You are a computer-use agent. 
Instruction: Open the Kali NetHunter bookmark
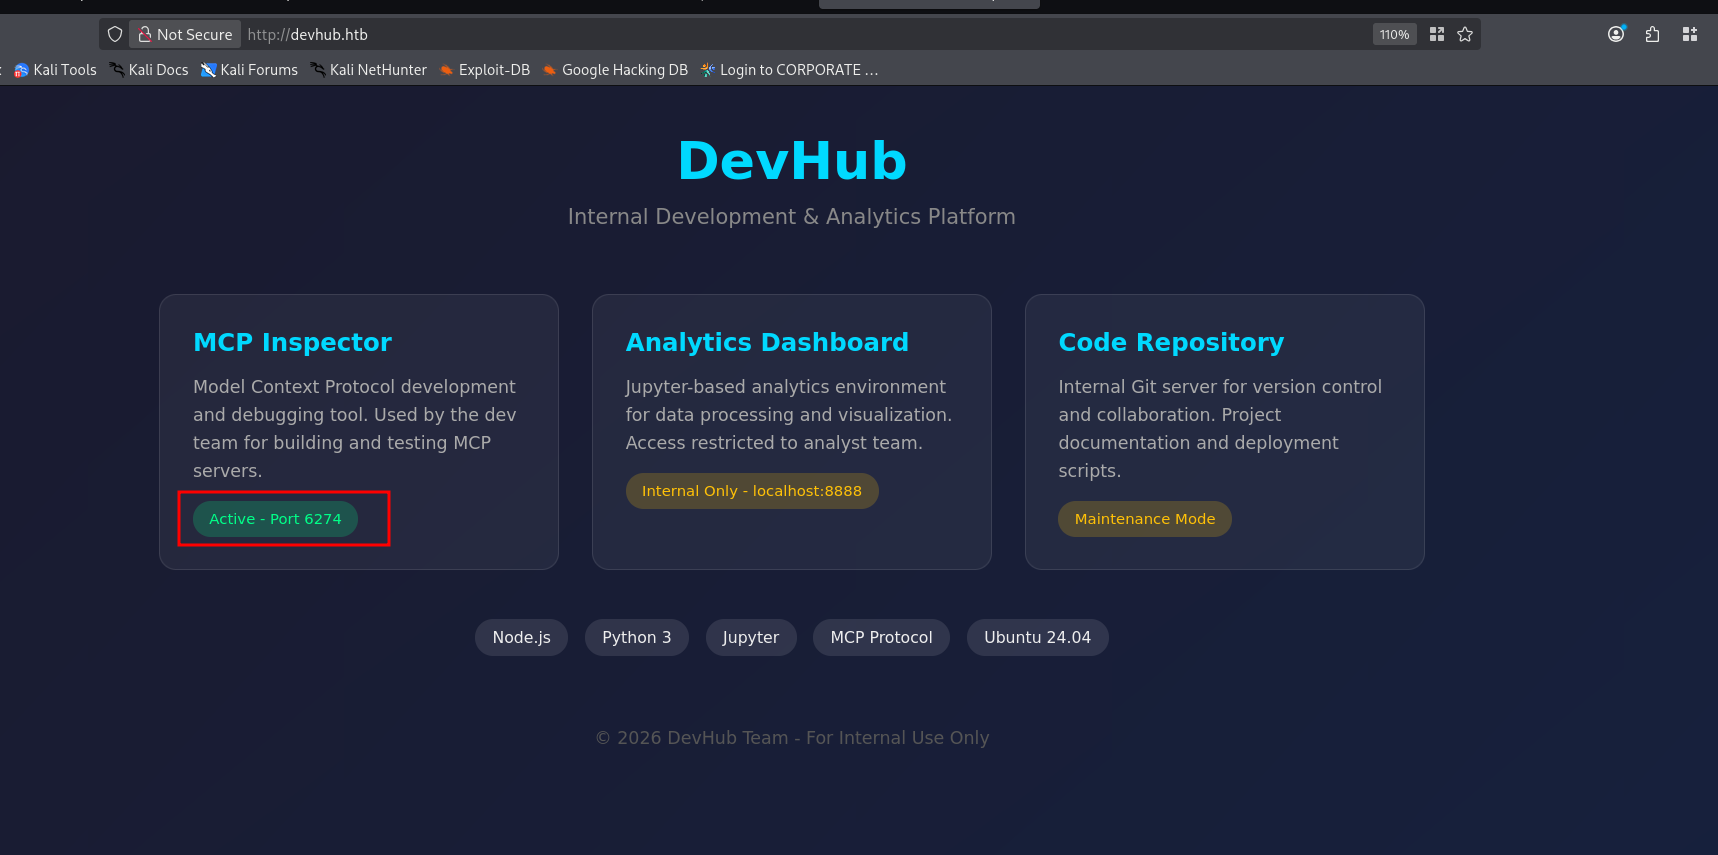tap(369, 70)
